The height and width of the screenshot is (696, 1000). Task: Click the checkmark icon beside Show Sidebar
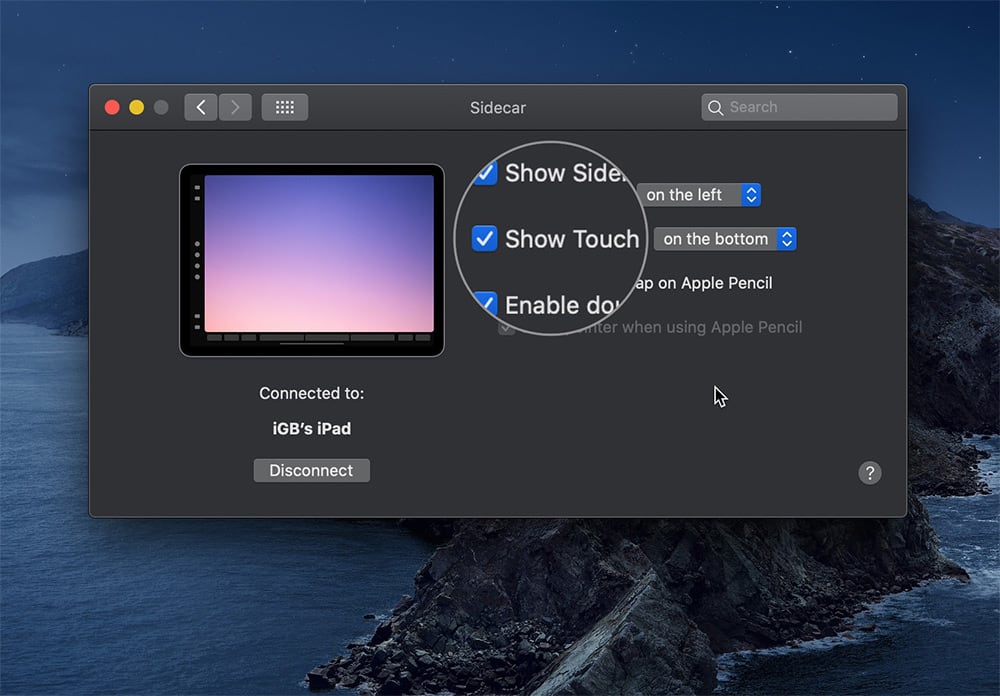[x=485, y=172]
